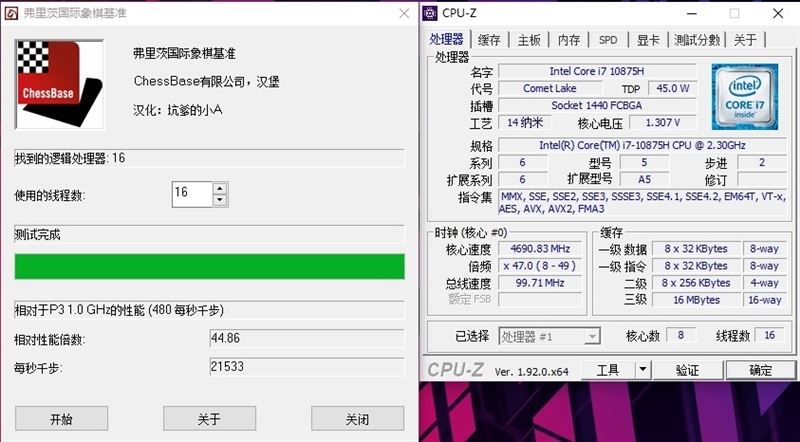Viewport: 800px width, 442px height.
Task: Expand the 处理器 #1 selection dropdown
Action: [x=592, y=337]
